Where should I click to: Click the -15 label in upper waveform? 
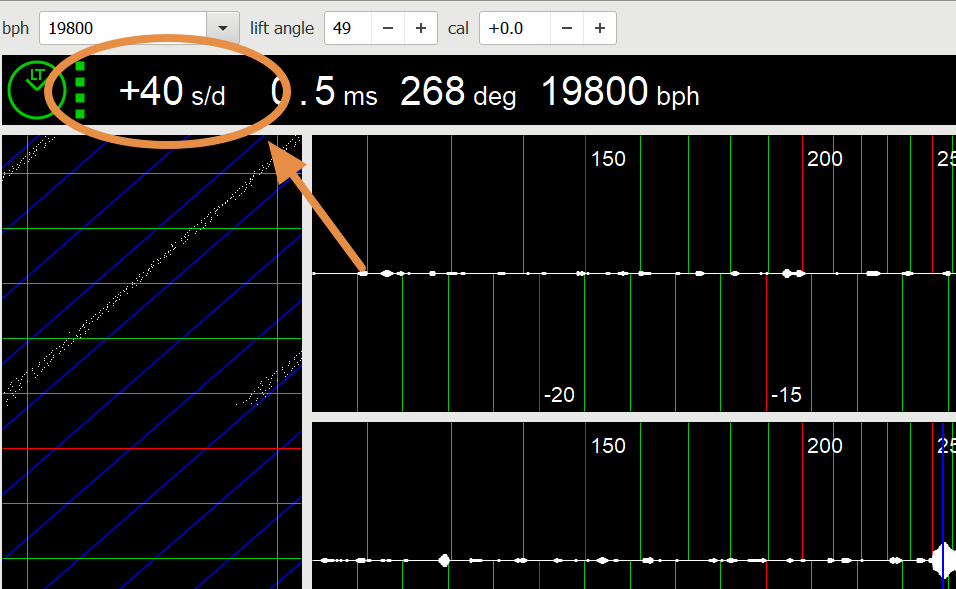point(785,395)
